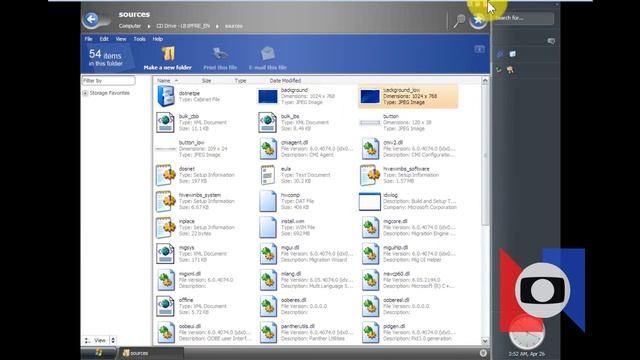The image size is (640, 360).
Task: Select the migsys XML document icon
Action: click(x=165, y=253)
